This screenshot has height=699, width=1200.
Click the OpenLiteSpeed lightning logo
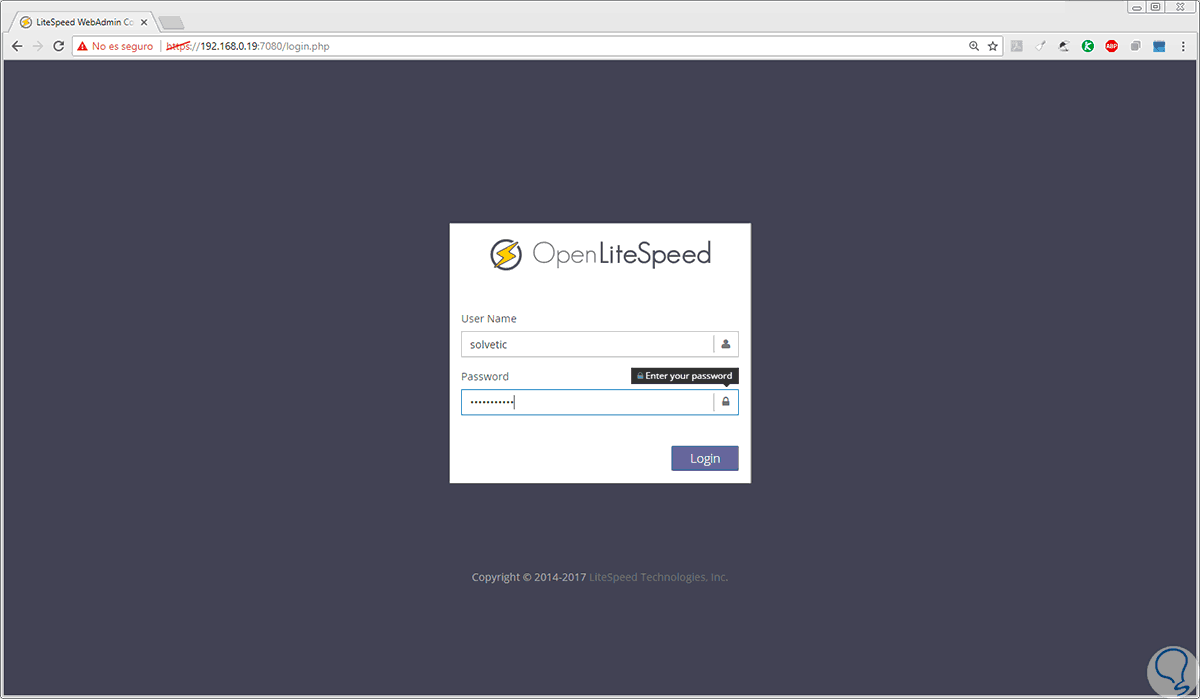tap(506, 254)
